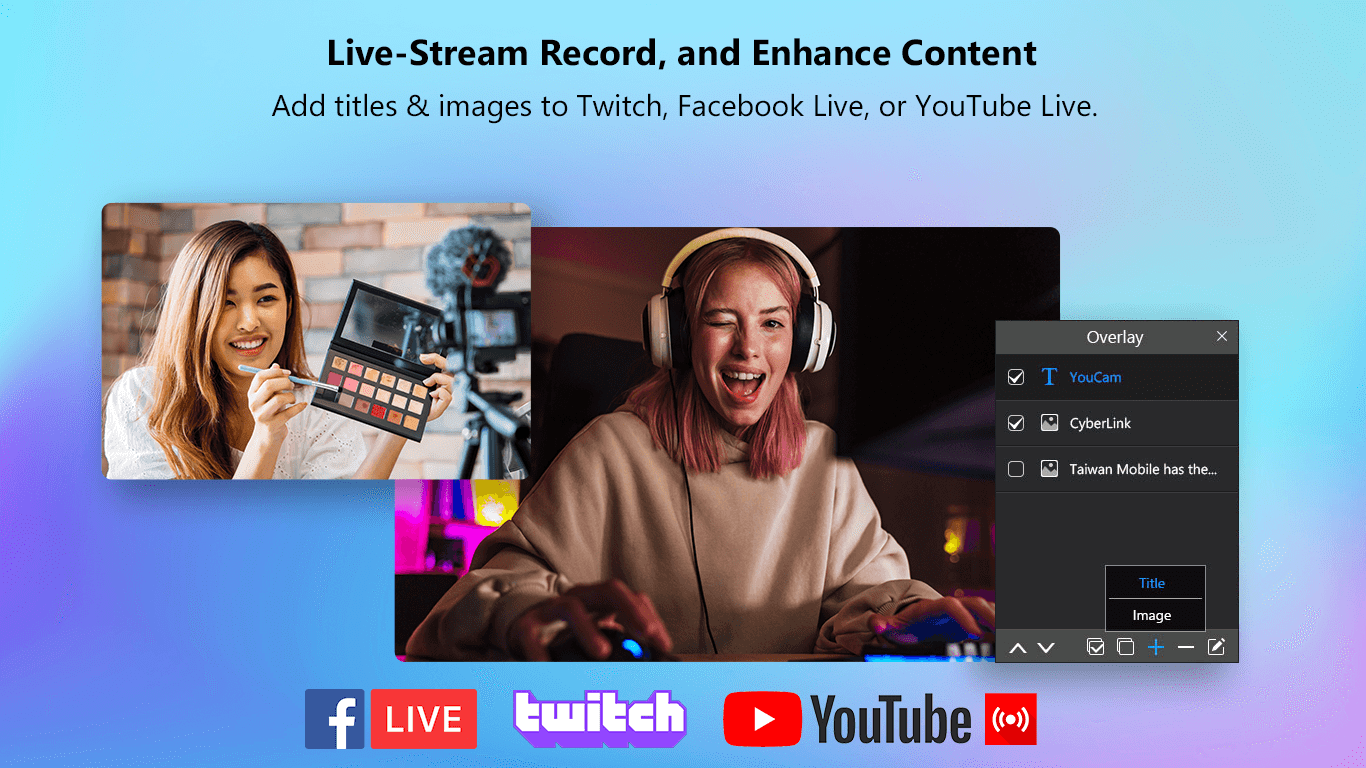The image size is (1366, 768).
Task: Move overlay up with the up arrow
Action: 1018,648
